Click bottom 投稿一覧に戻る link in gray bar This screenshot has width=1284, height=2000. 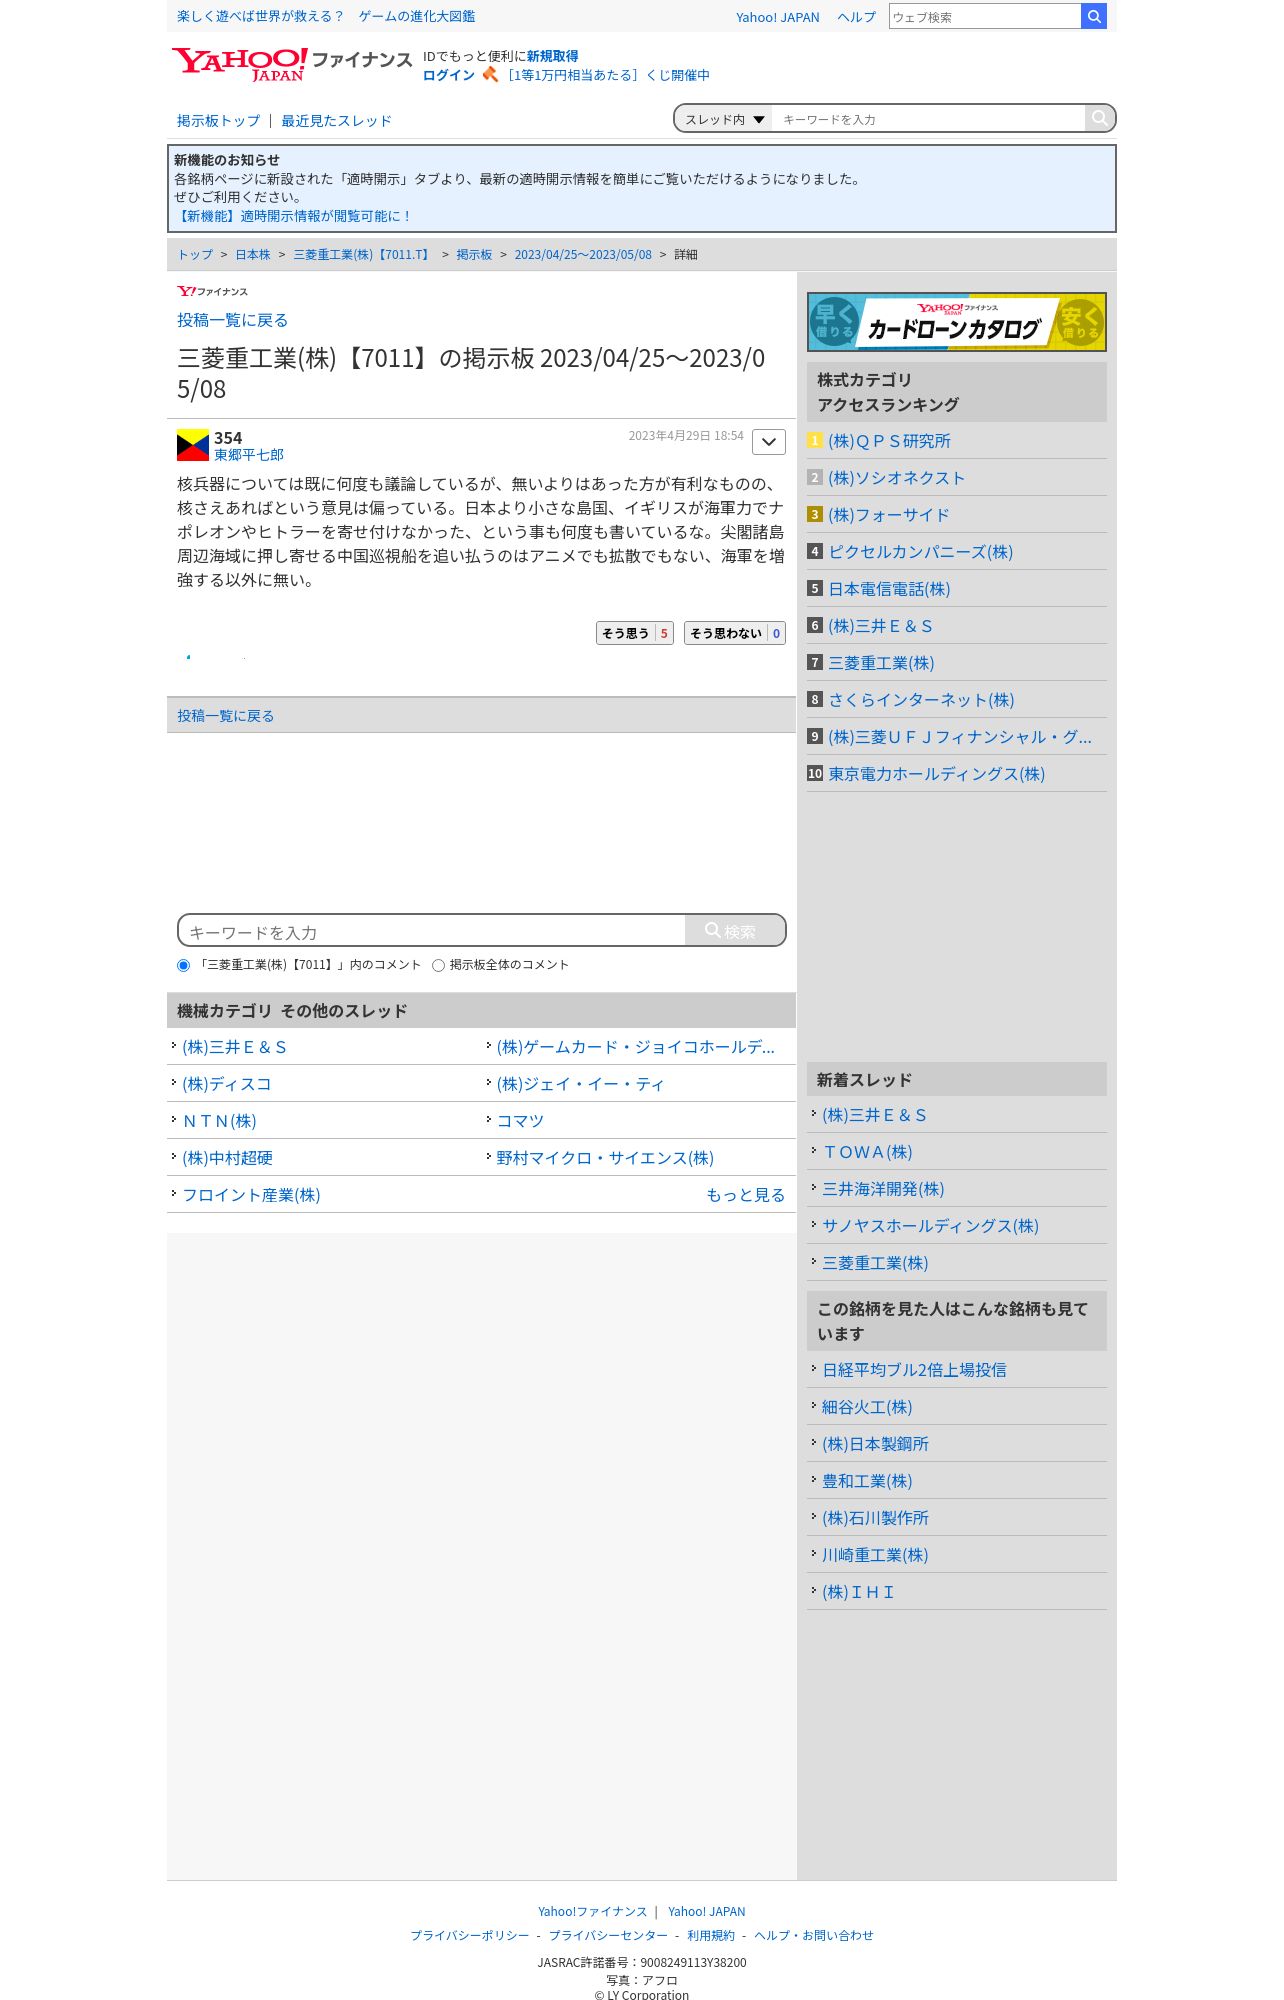(x=226, y=716)
